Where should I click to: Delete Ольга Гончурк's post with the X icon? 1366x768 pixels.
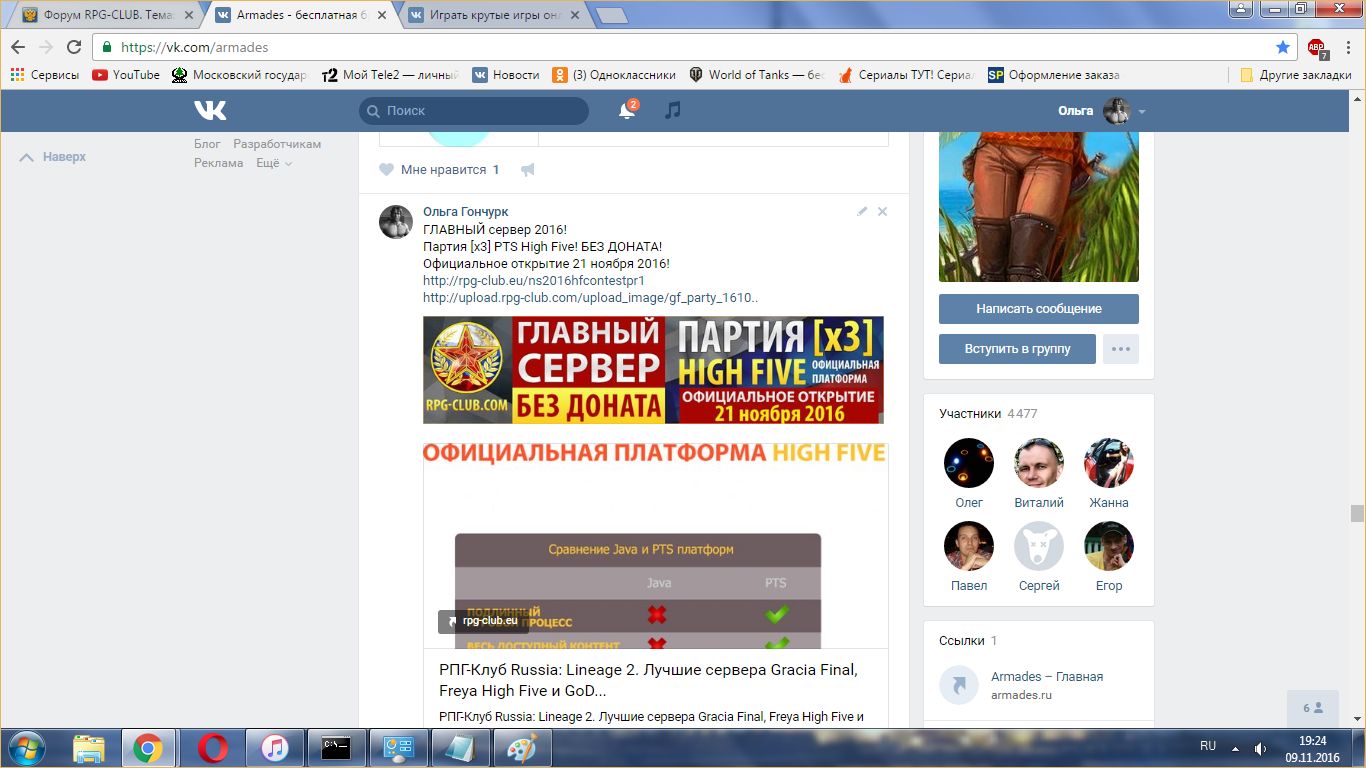coord(882,211)
